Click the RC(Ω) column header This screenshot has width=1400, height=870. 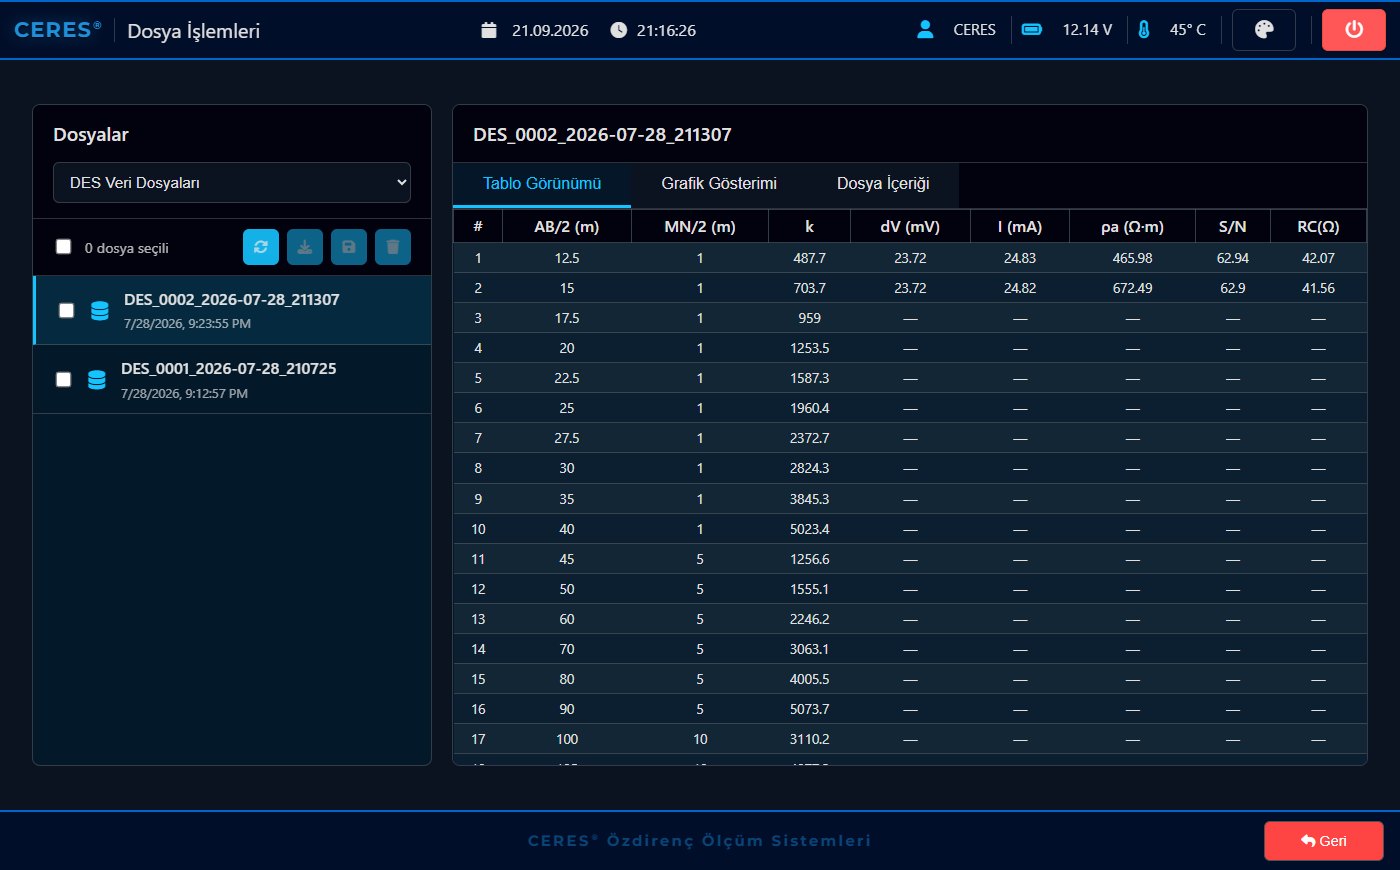click(x=1318, y=227)
